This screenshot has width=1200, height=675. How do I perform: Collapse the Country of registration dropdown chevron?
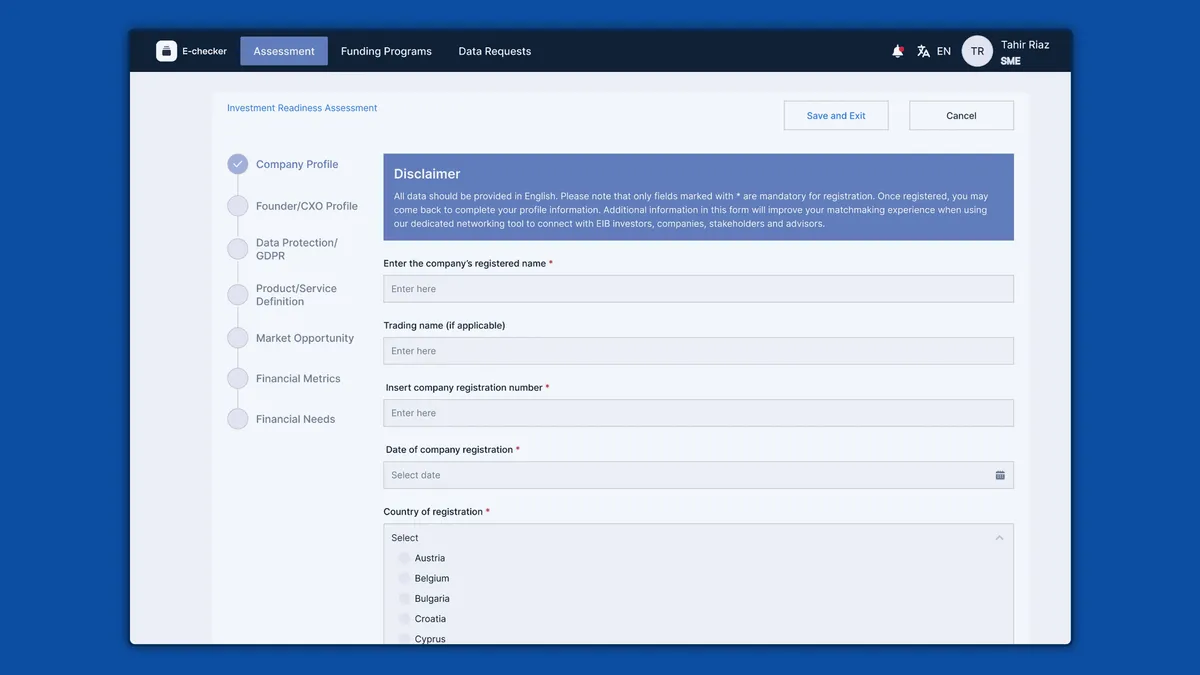pyautogui.click(x=999, y=538)
